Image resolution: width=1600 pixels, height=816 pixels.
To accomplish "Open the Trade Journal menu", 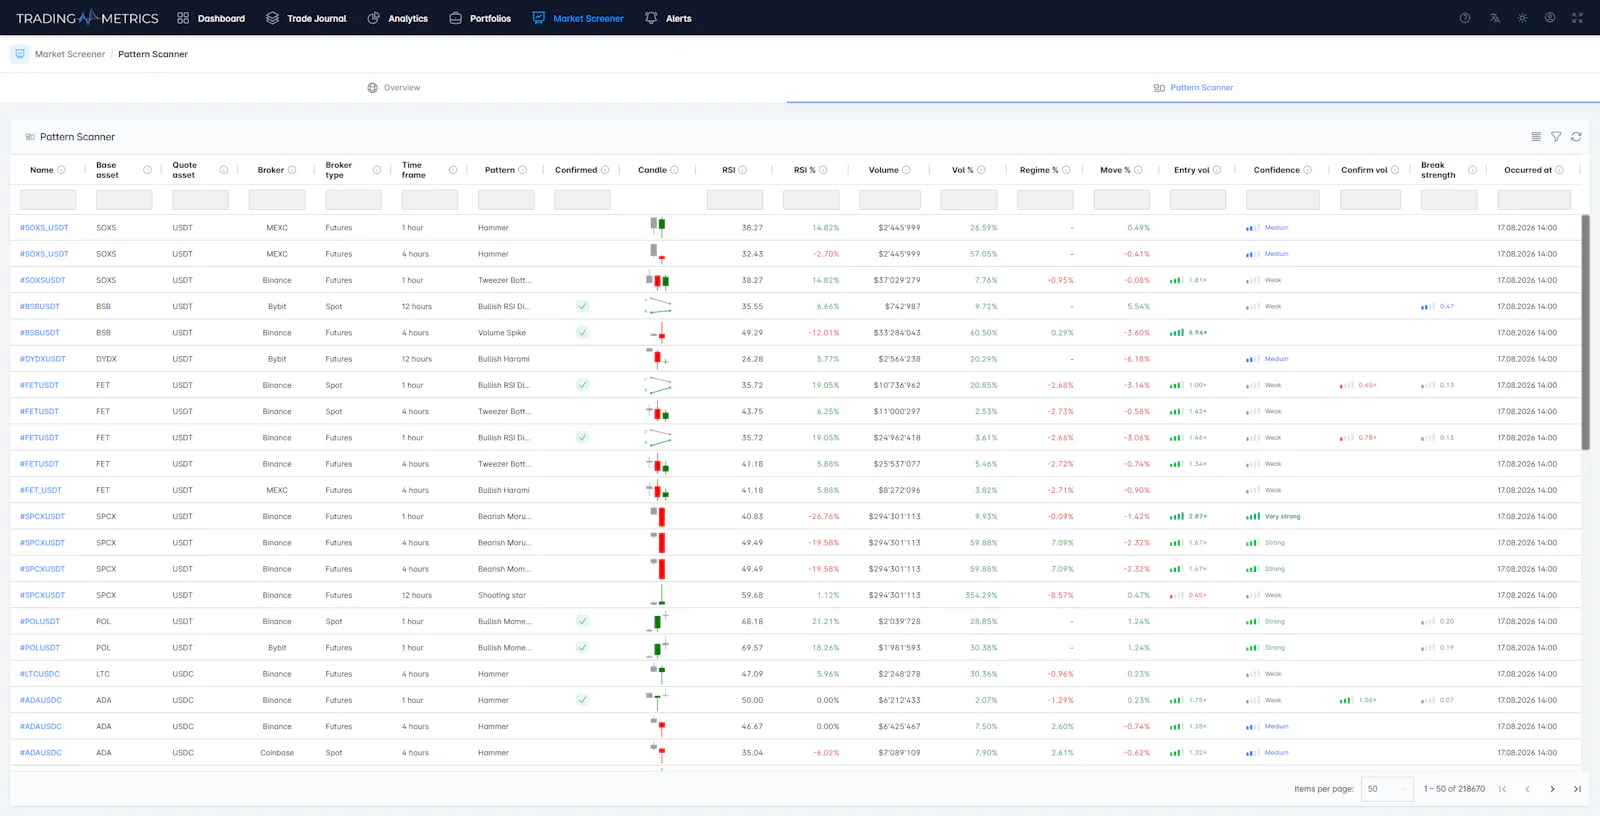I will (306, 18).
